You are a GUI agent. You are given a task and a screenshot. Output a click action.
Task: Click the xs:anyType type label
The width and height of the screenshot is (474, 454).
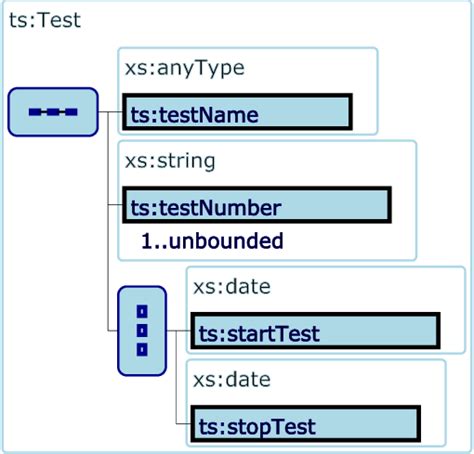click(x=184, y=68)
